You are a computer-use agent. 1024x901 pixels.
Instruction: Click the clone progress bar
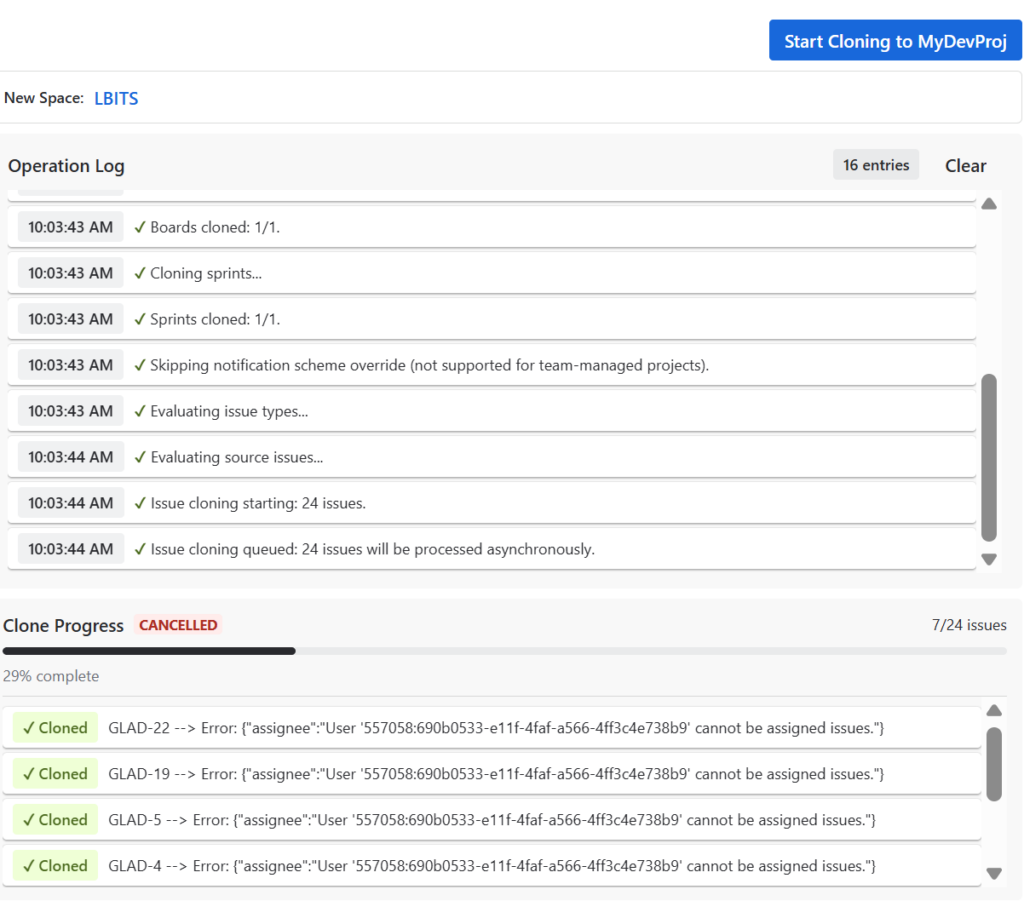point(504,651)
